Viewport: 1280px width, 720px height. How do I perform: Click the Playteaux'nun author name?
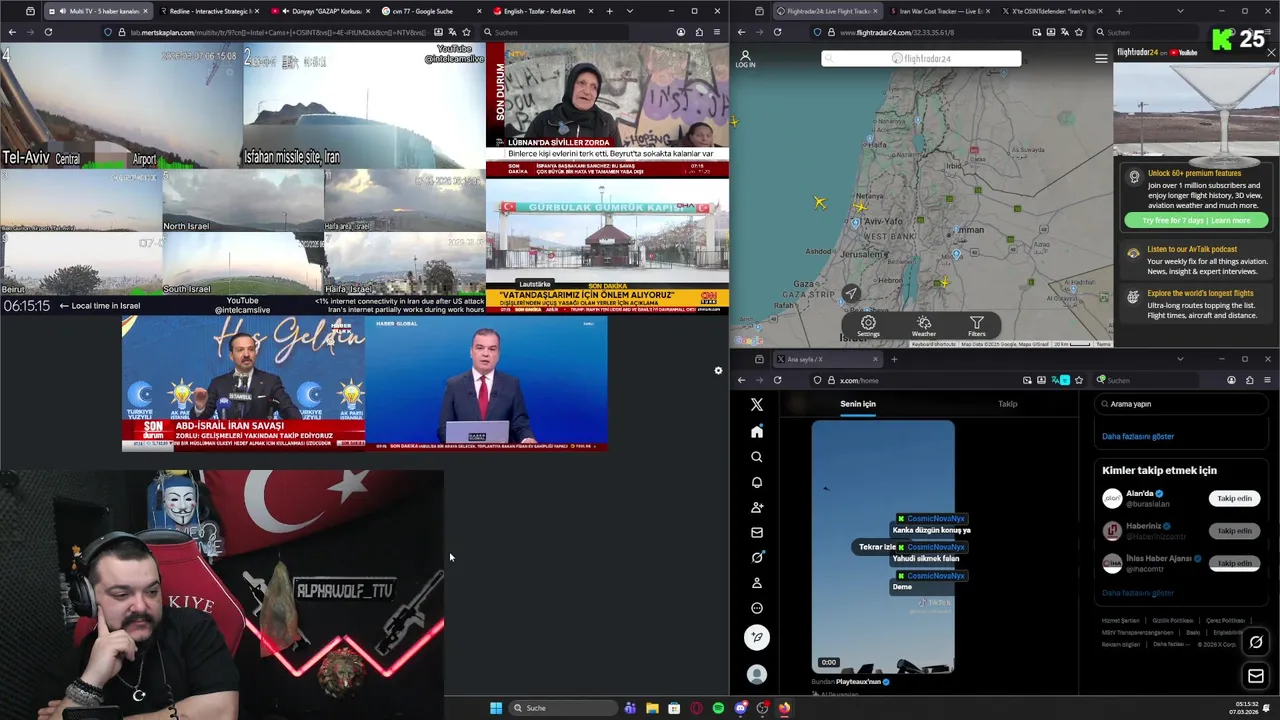pyautogui.click(x=858, y=682)
